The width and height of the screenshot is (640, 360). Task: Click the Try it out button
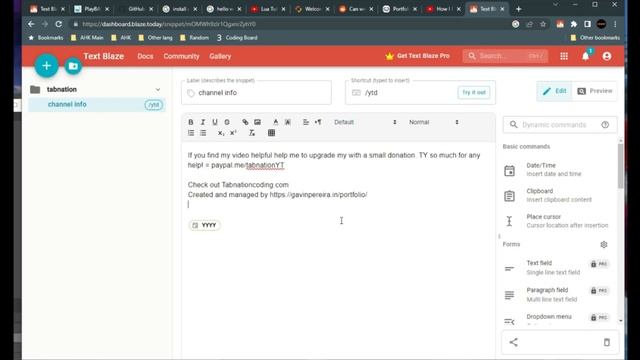(x=474, y=93)
